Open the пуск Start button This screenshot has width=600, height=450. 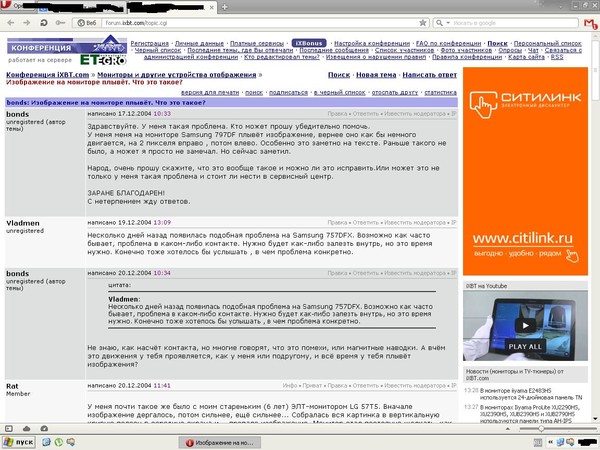[x=18, y=442]
